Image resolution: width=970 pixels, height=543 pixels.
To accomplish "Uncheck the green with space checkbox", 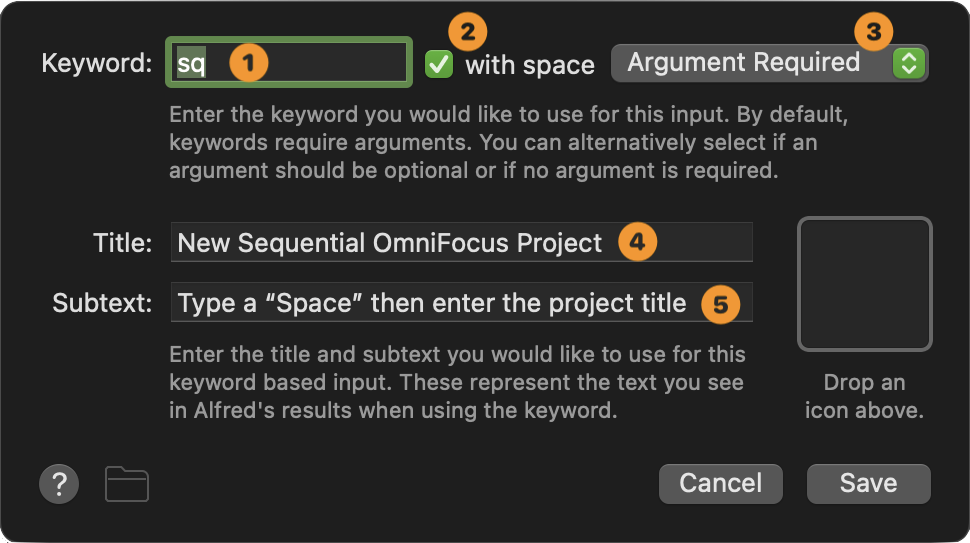I will [x=439, y=64].
